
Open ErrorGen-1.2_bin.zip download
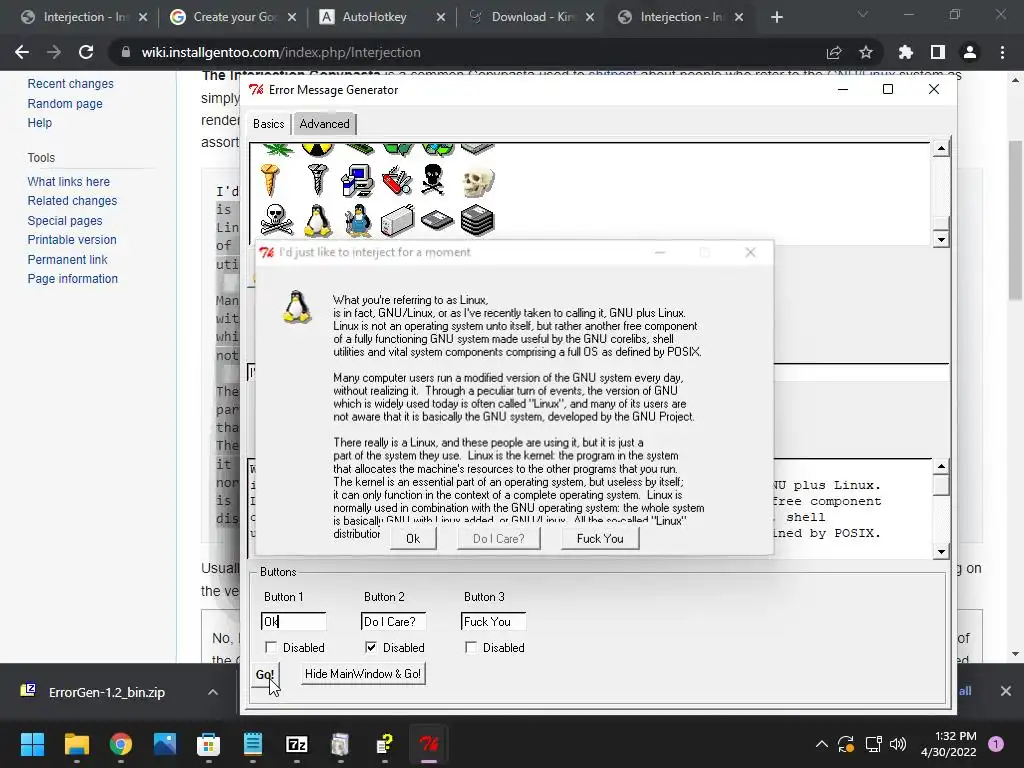tap(107, 692)
